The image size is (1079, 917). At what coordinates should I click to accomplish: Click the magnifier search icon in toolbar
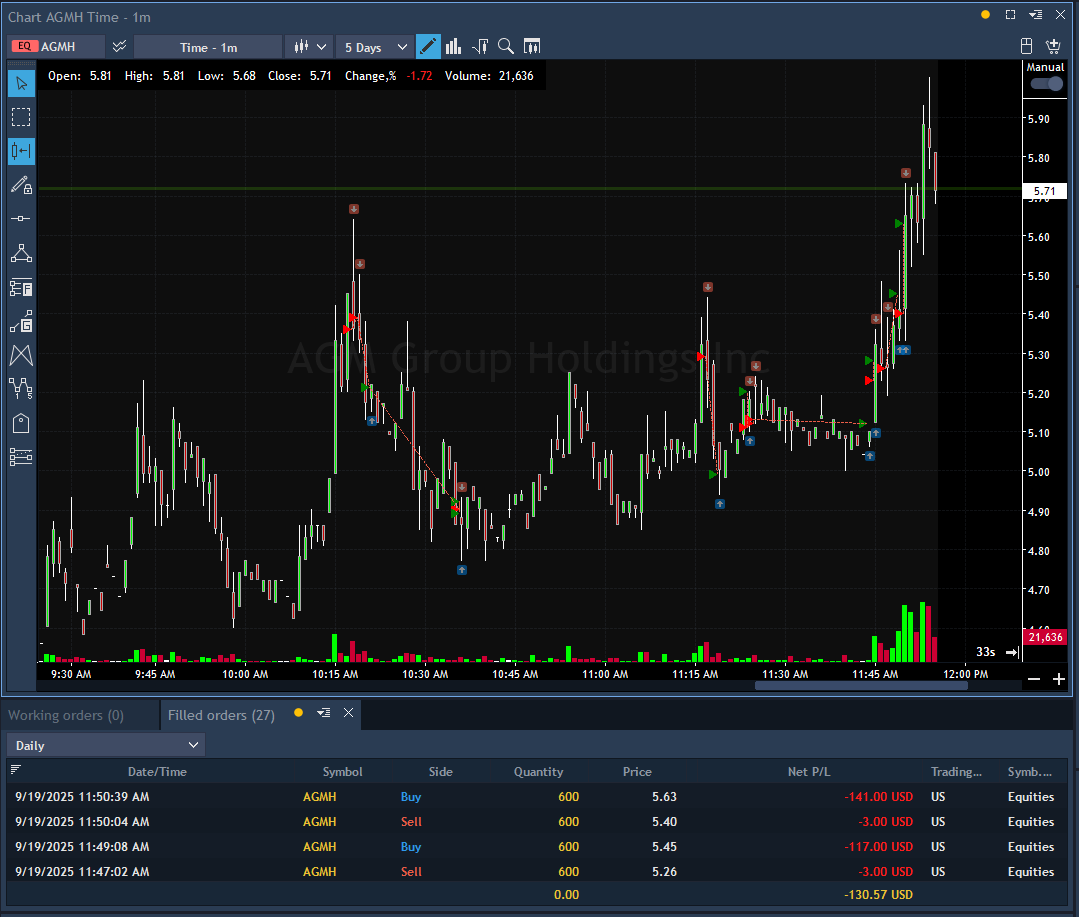click(x=506, y=46)
